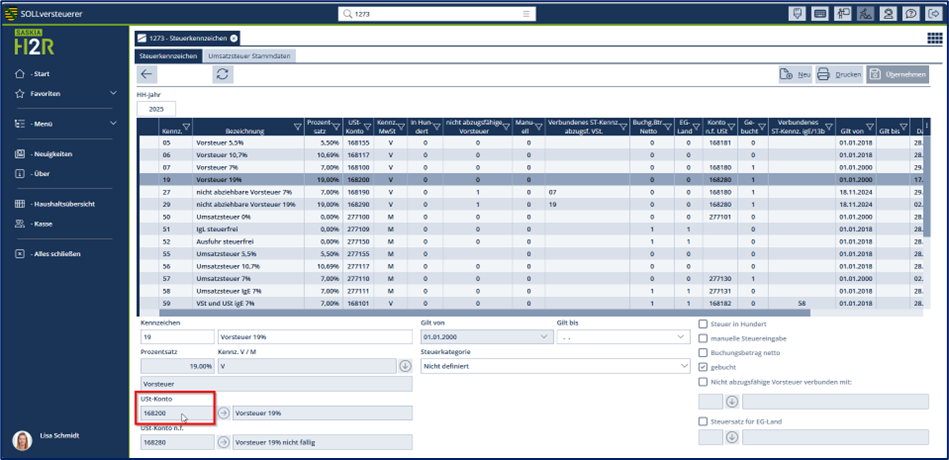949x460 pixels.
Task: Open the grid apps icon
Action: tap(934, 38)
